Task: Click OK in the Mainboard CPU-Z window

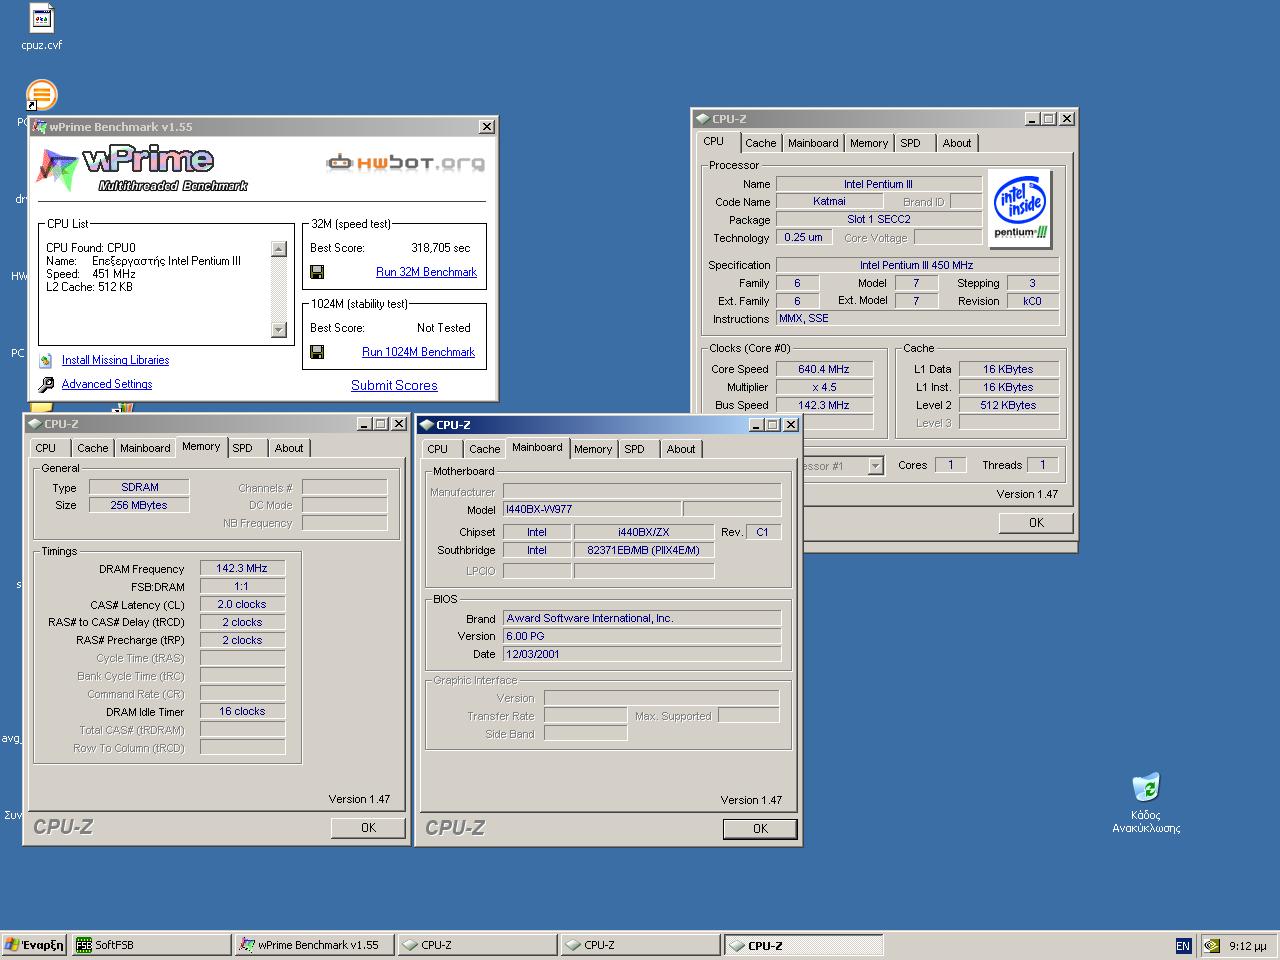Action: click(x=760, y=828)
